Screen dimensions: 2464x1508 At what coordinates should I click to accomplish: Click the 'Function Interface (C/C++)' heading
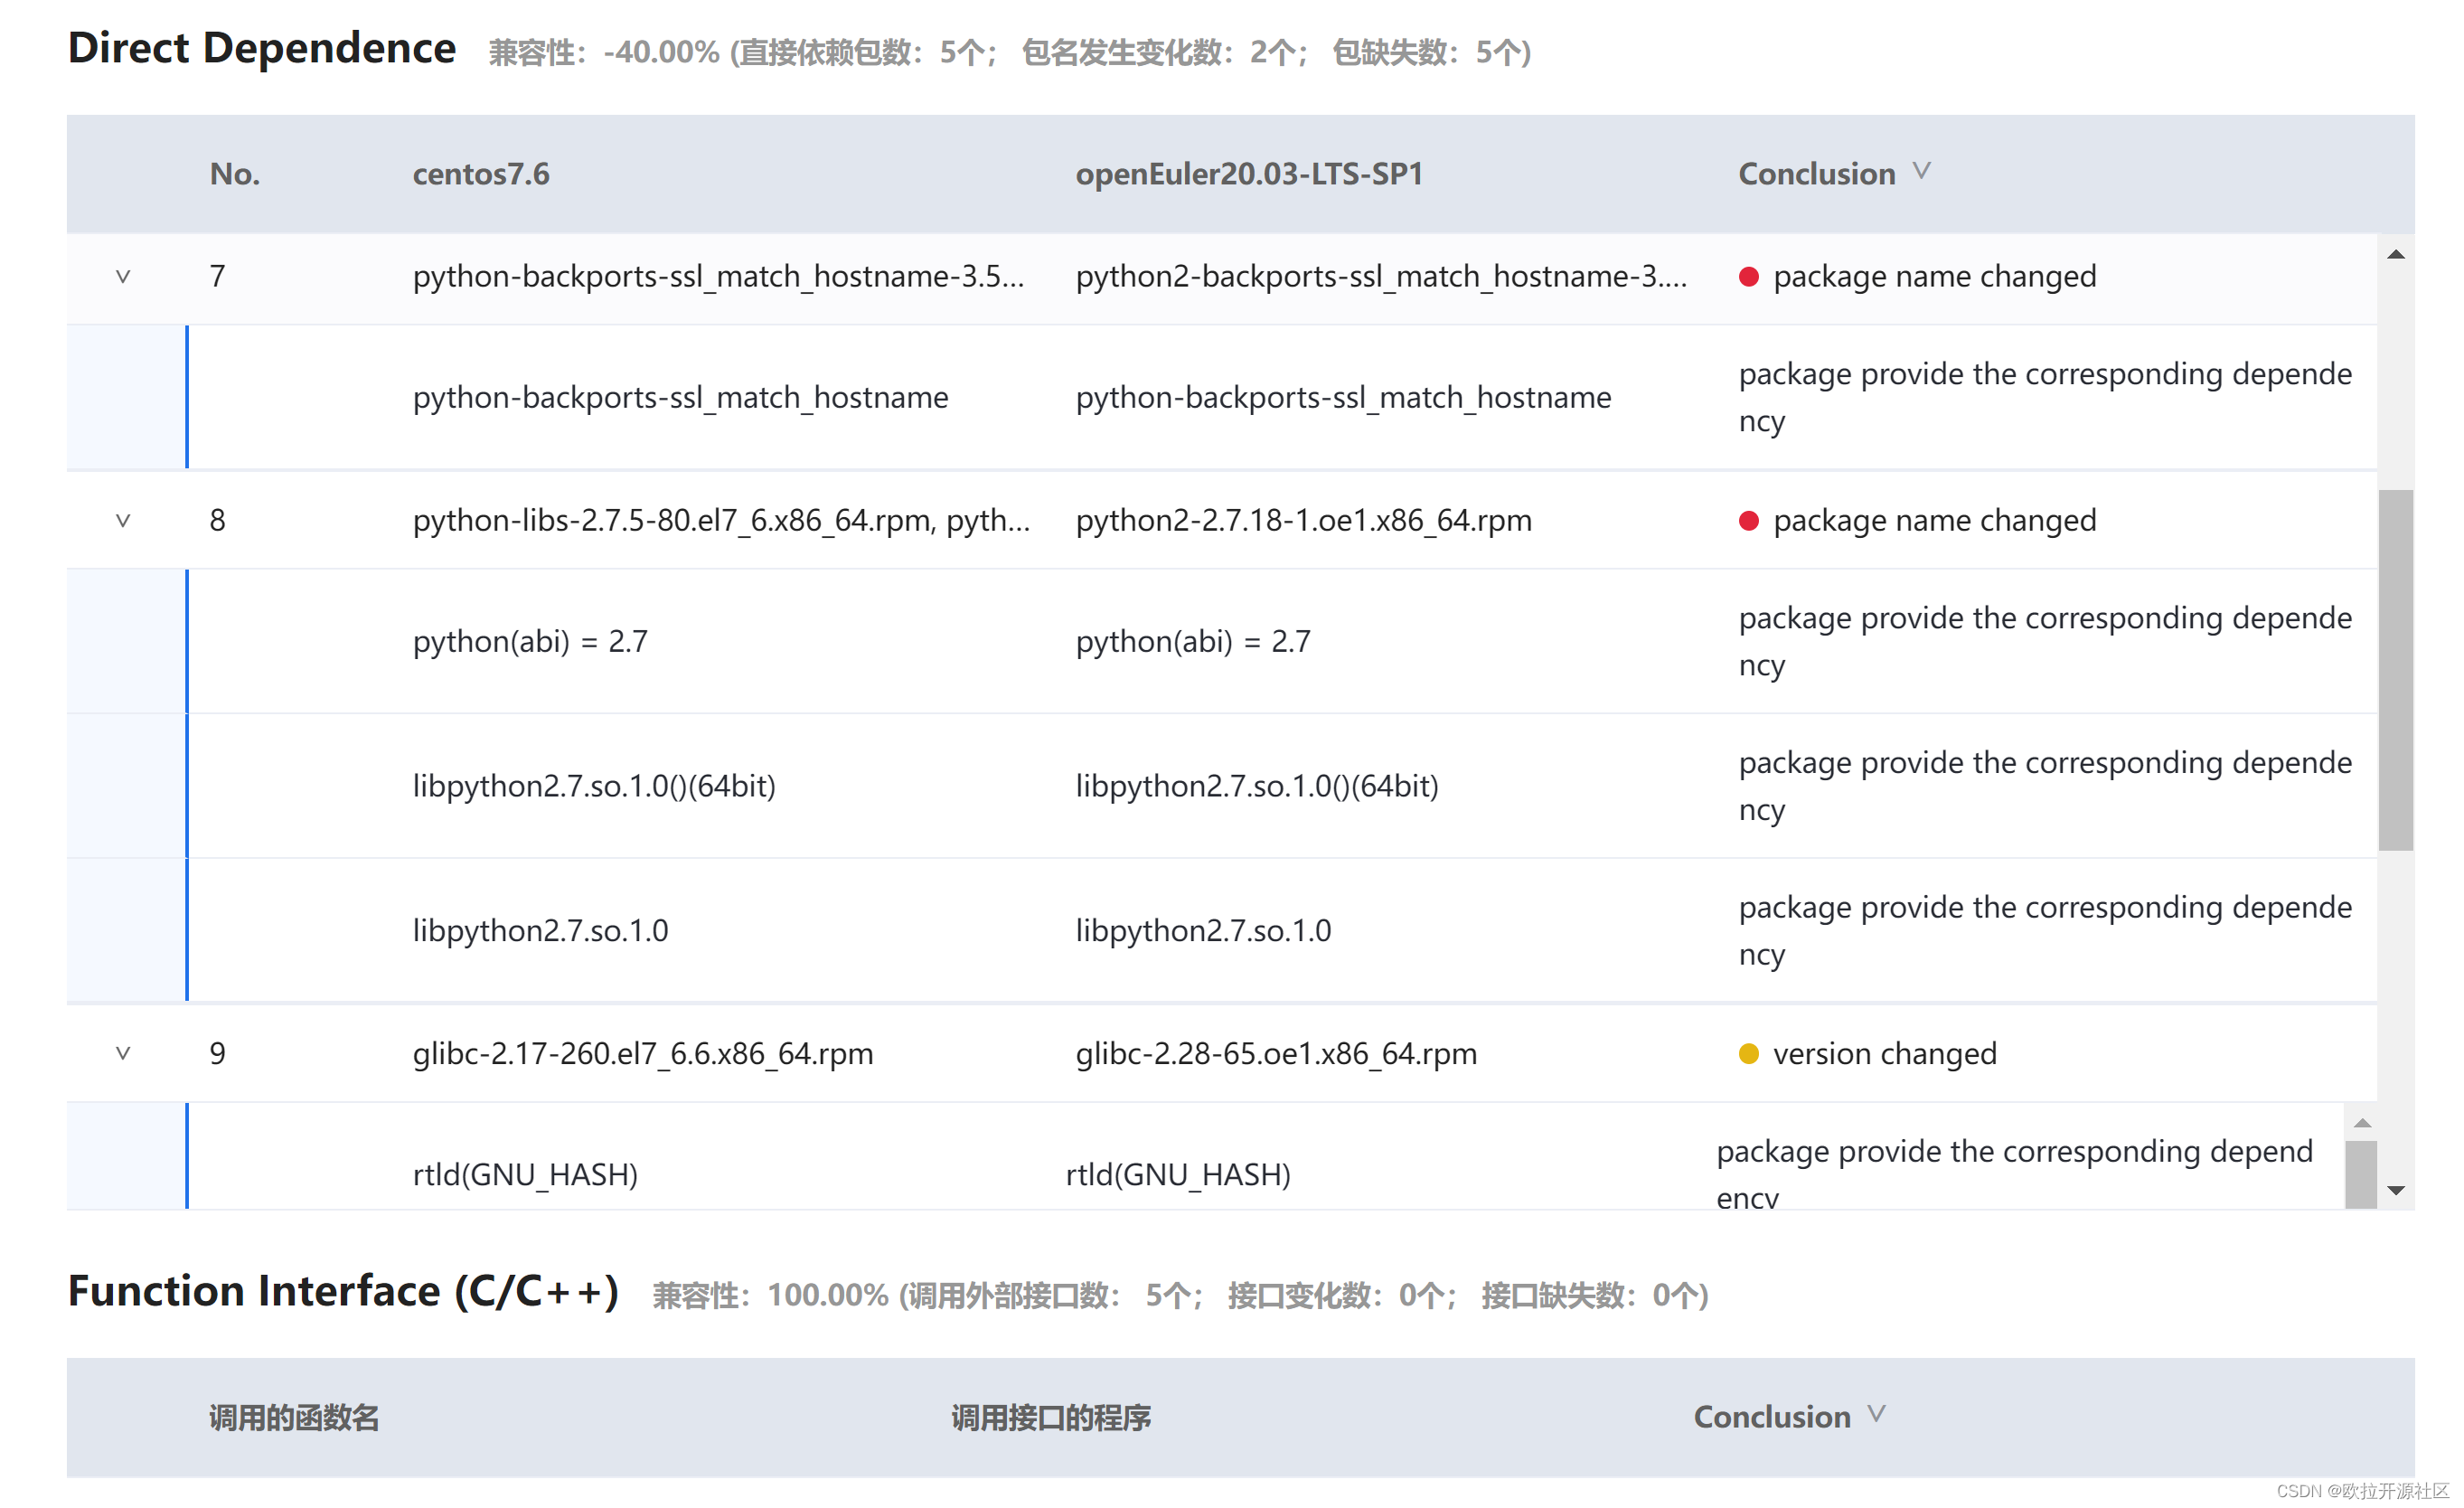343,1292
